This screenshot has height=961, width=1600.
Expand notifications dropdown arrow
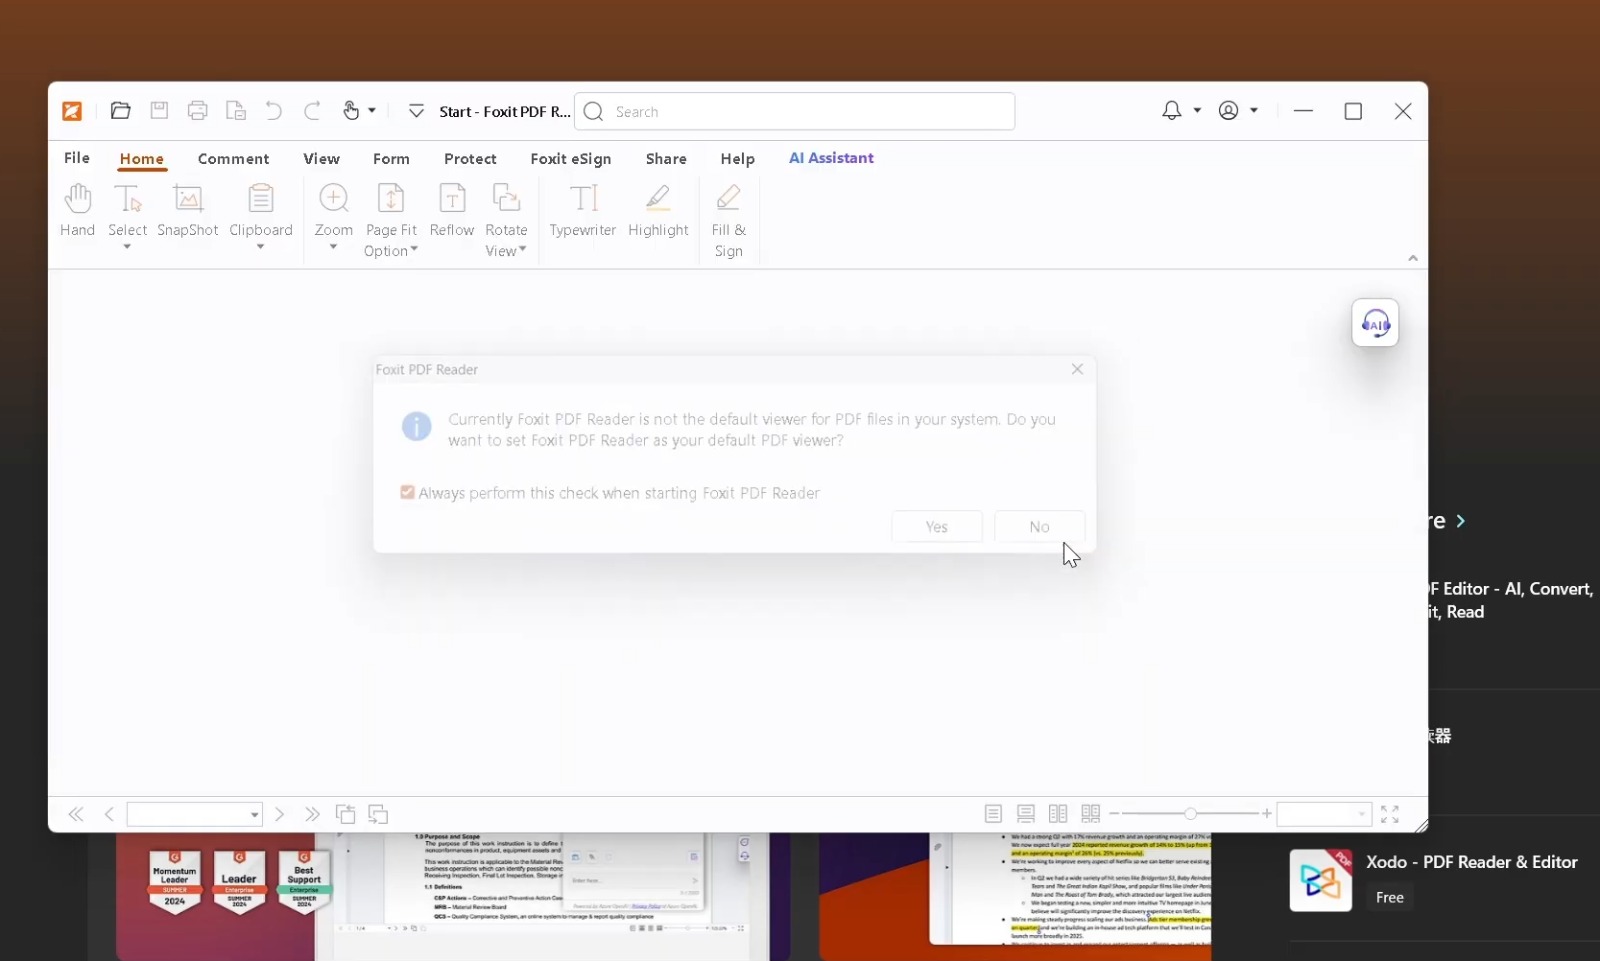1197,111
